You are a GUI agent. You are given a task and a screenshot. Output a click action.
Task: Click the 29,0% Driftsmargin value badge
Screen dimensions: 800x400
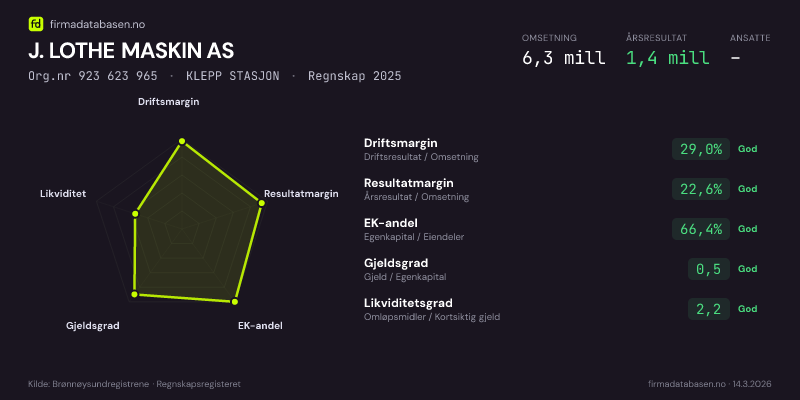click(x=700, y=149)
